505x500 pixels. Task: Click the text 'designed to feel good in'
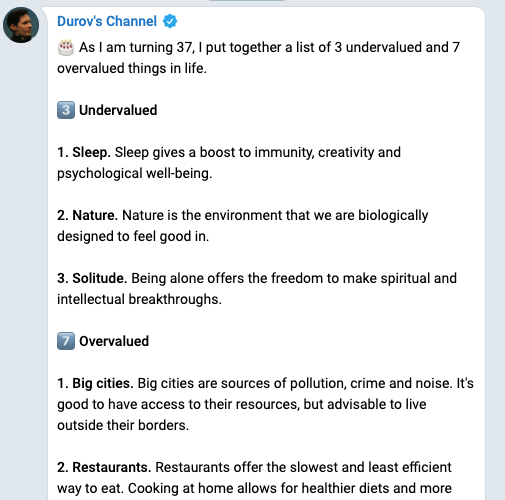[x=133, y=236]
